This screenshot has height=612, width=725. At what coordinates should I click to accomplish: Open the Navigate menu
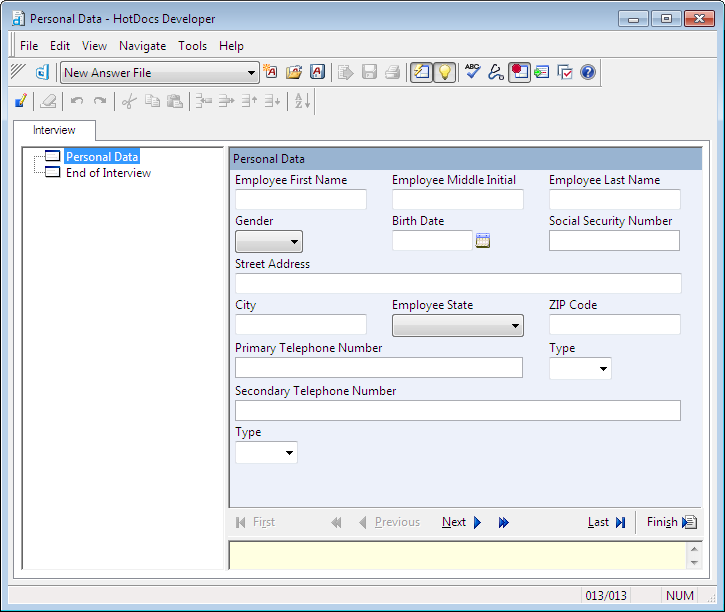[142, 46]
